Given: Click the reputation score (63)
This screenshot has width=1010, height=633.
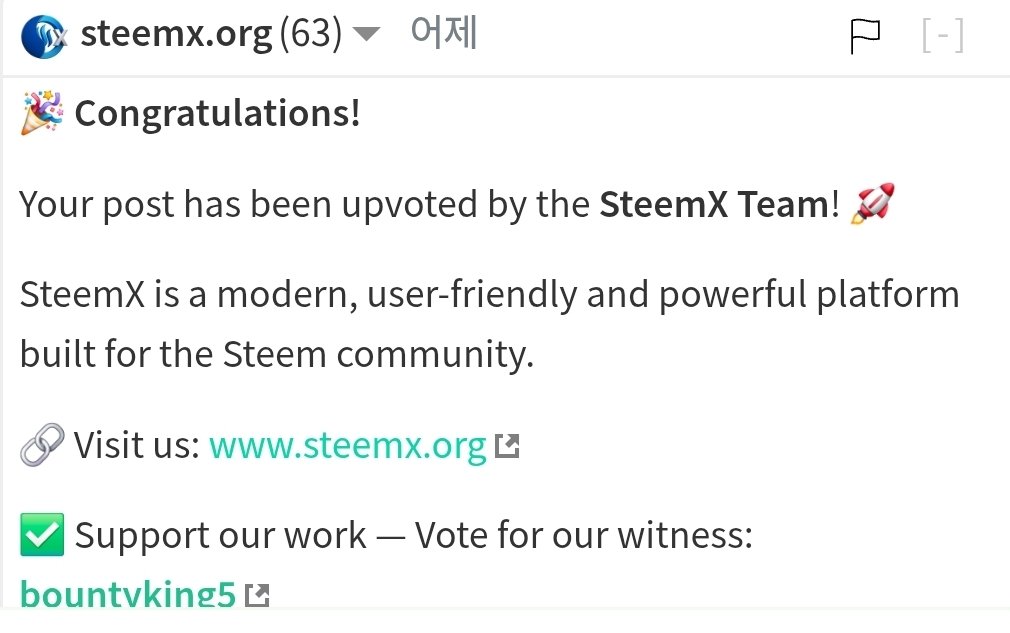Looking at the screenshot, I should click(x=310, y=35).
